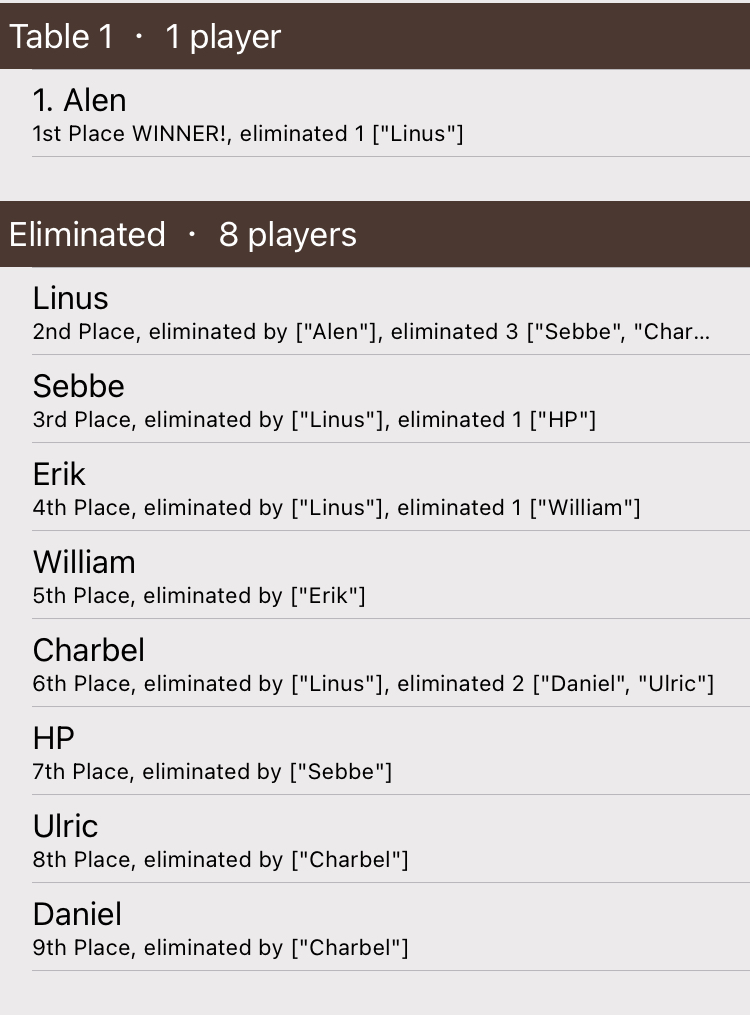The height and width of the screenshot is (1015, 750).
Task: Click Linus's truncated elimination details text
Action: point(371,331)
